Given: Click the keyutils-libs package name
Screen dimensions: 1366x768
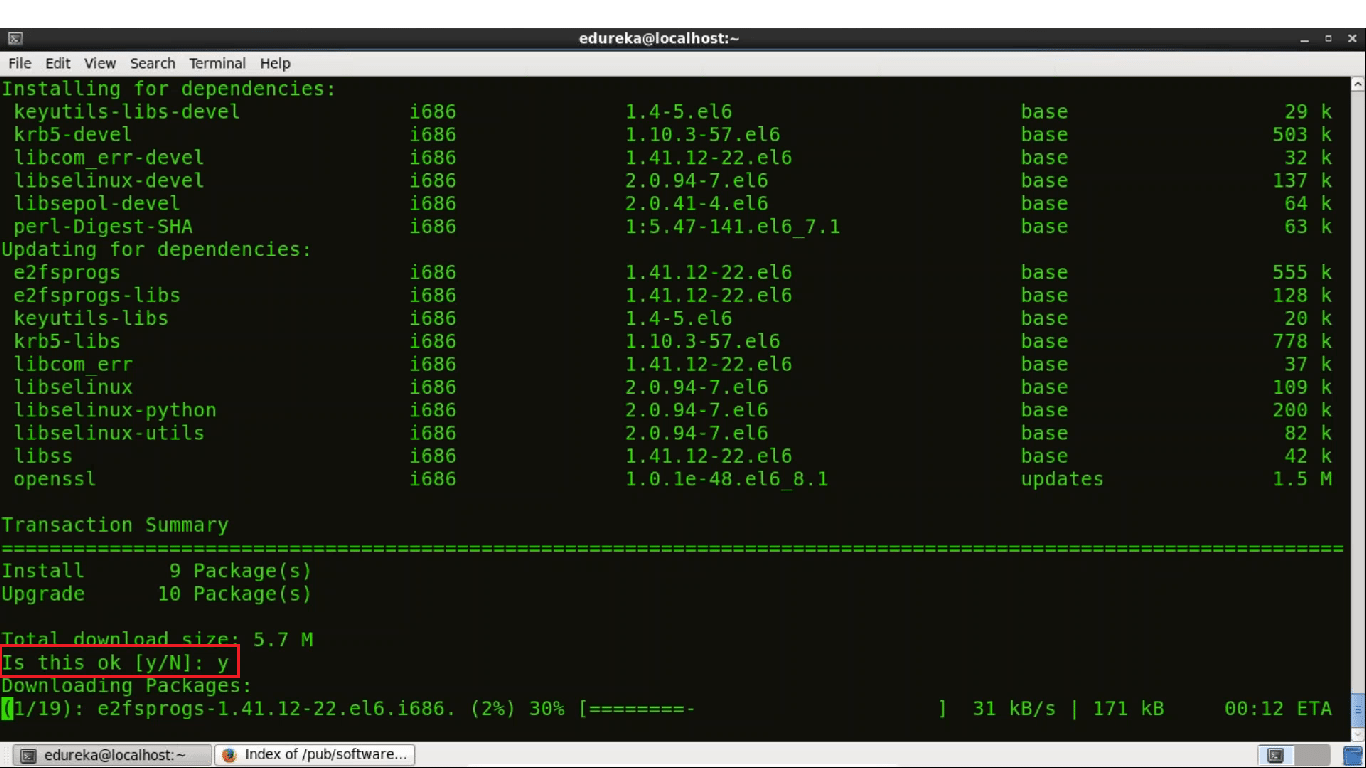Looking at the screenshot, I should pyautogui.click(x=91, y=319).
